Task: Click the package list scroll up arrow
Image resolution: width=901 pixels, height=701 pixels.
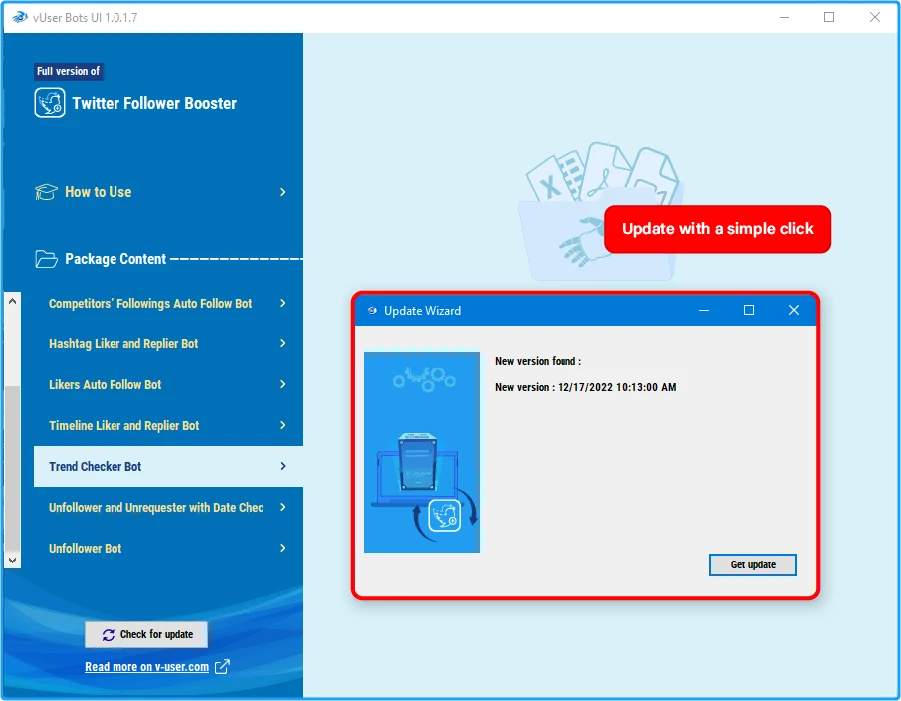Action: pos(13,301)
